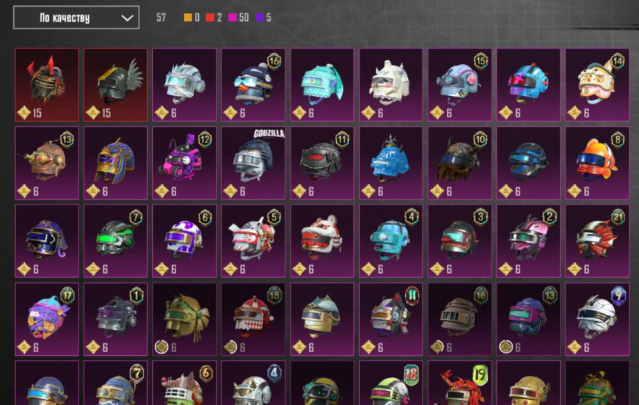Expand the sort list via chevron arrow
639x405 pixels.
(x=127, y=18)
